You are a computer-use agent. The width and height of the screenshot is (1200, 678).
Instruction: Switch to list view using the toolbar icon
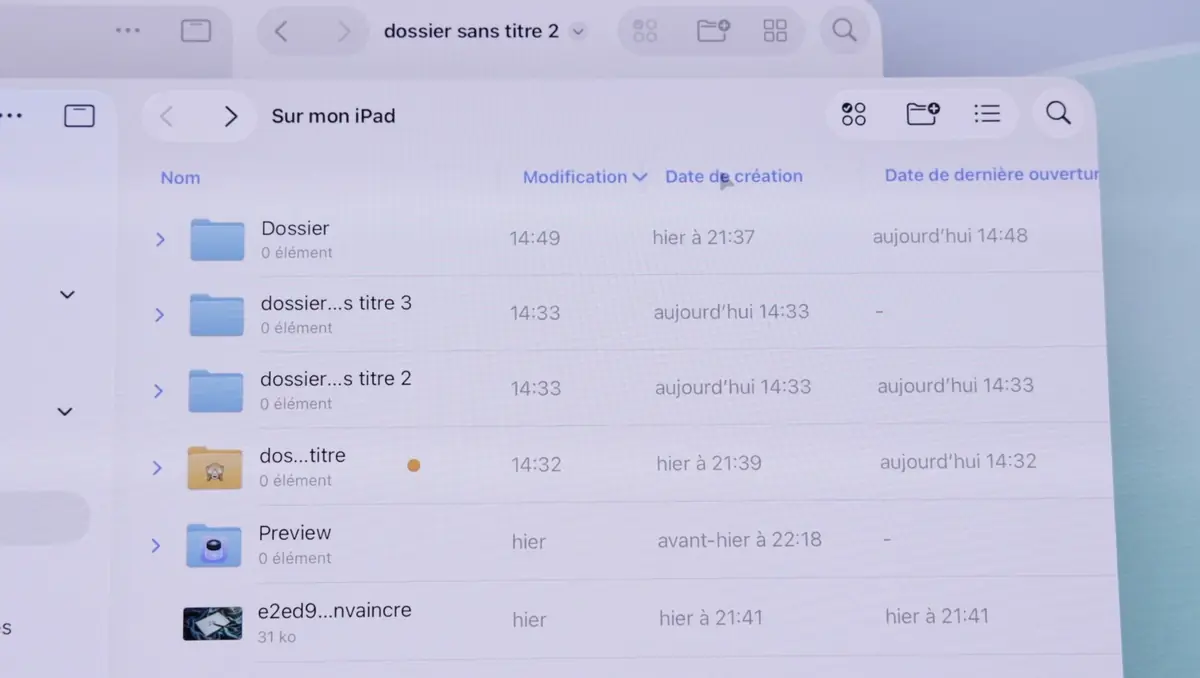pos(987,113)
